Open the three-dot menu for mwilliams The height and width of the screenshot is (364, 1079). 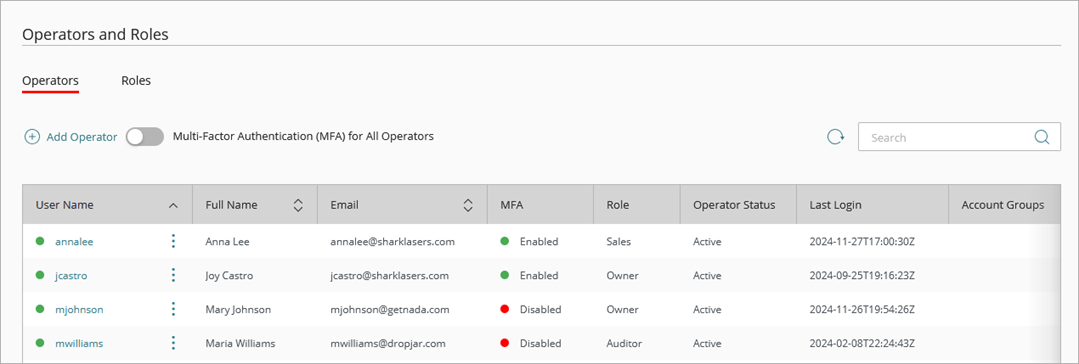(x=173, y=343)
